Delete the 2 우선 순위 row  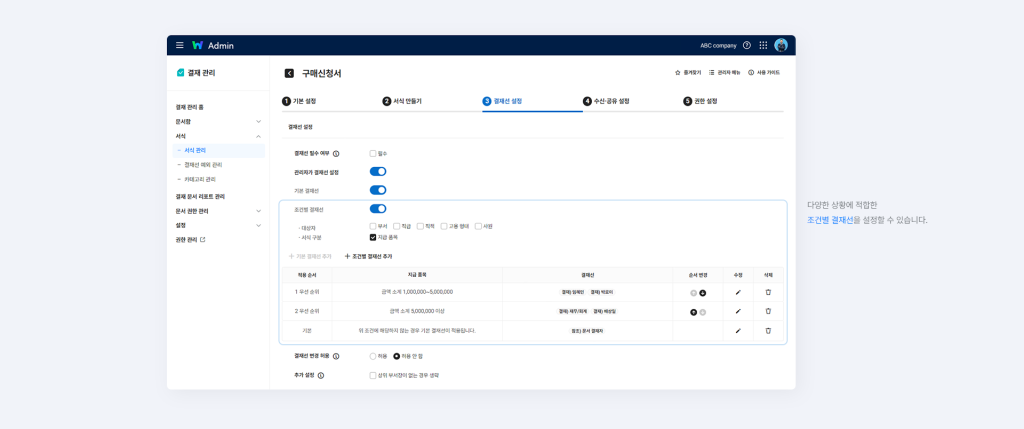768,311
